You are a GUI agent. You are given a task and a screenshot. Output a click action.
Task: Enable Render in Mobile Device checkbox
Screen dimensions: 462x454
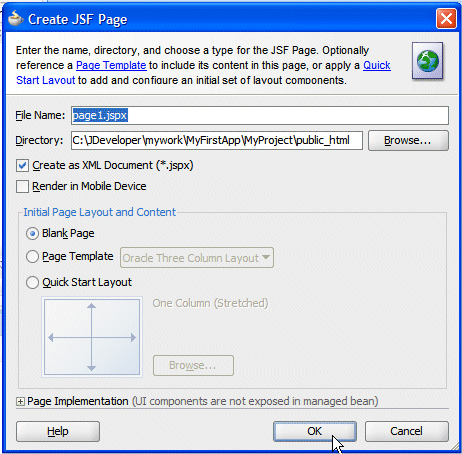click(x=22, y=186)
